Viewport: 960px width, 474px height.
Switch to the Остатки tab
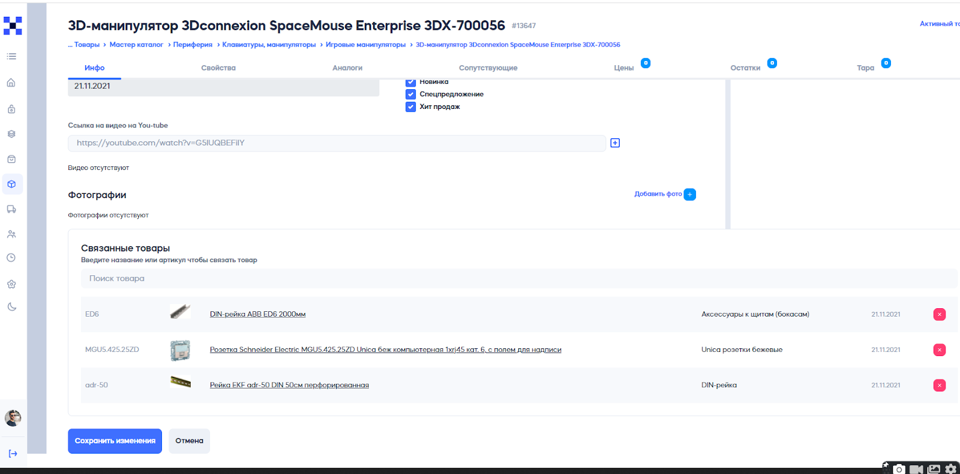tap(745, 68)
